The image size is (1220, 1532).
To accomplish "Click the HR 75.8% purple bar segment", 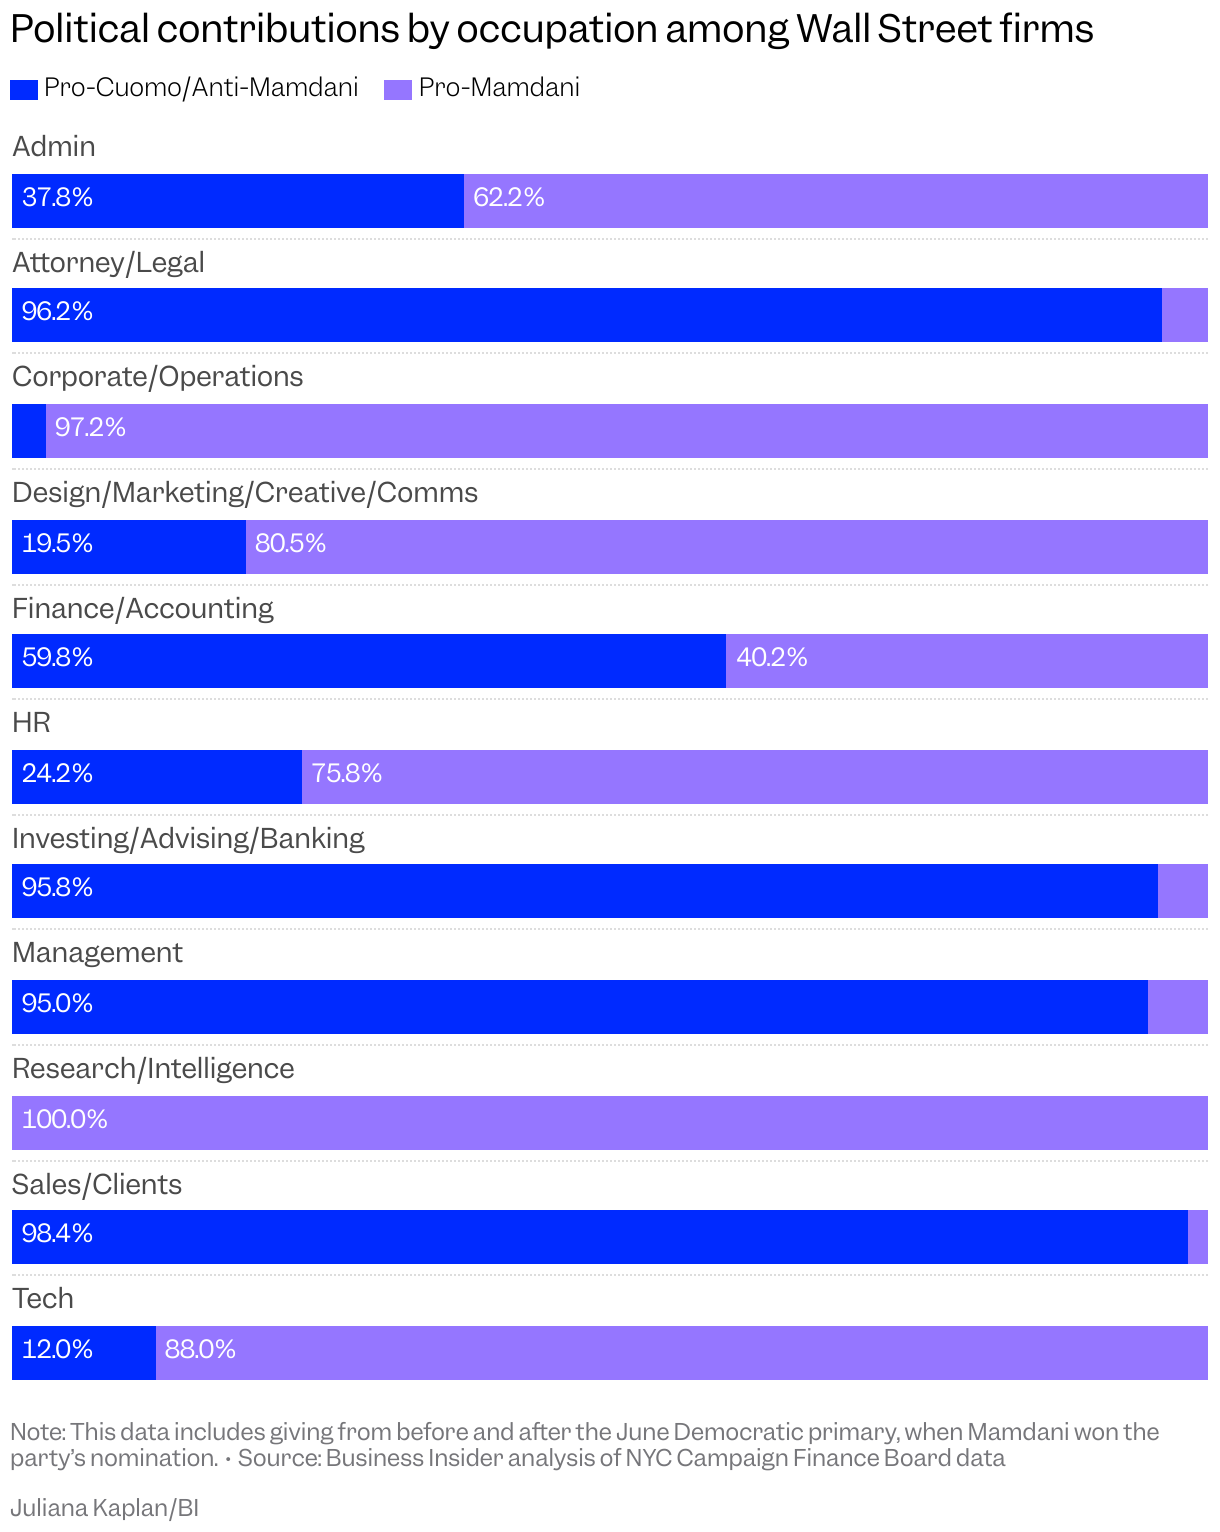I will click(754, 777).
